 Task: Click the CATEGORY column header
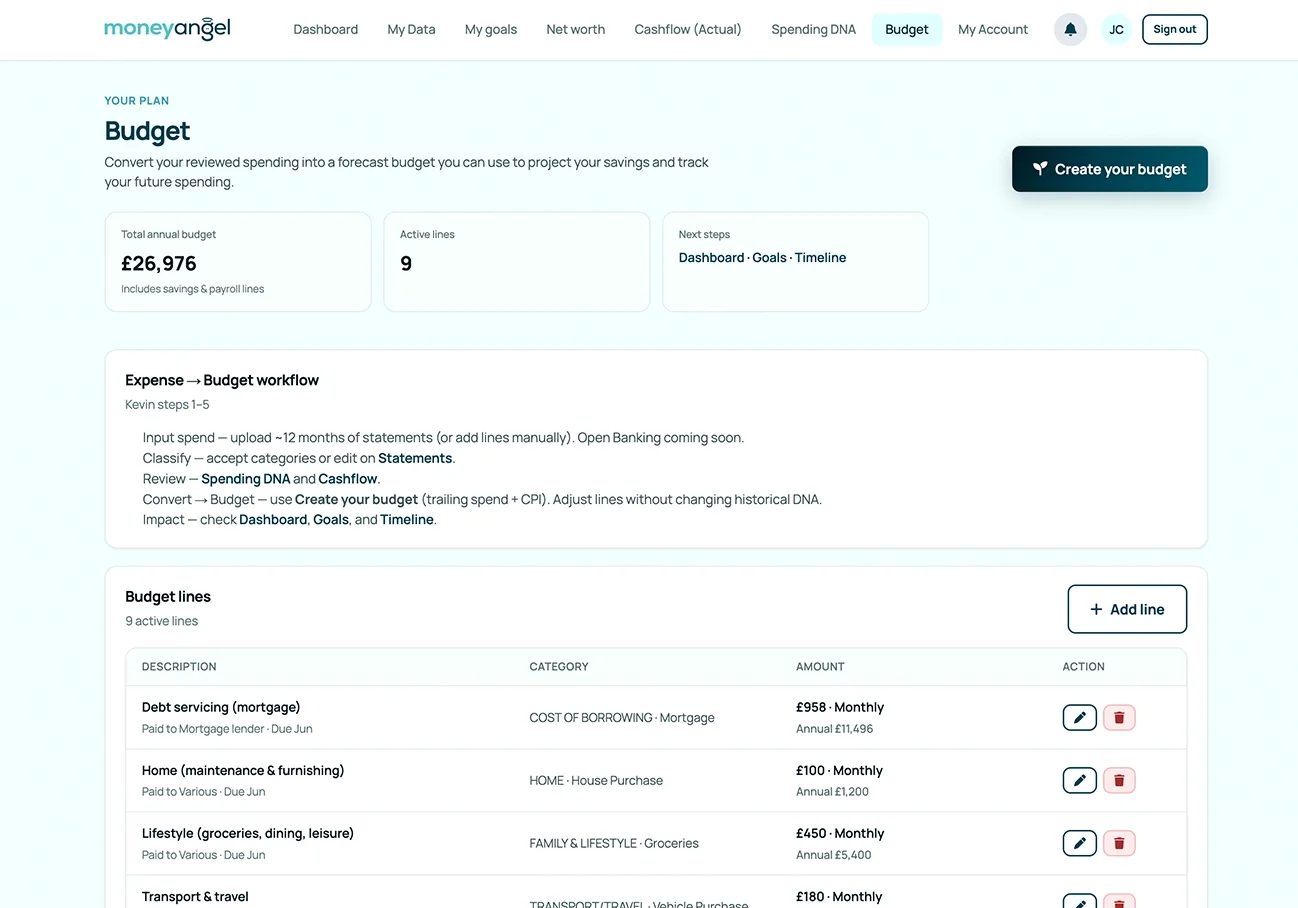coord(559,667)
